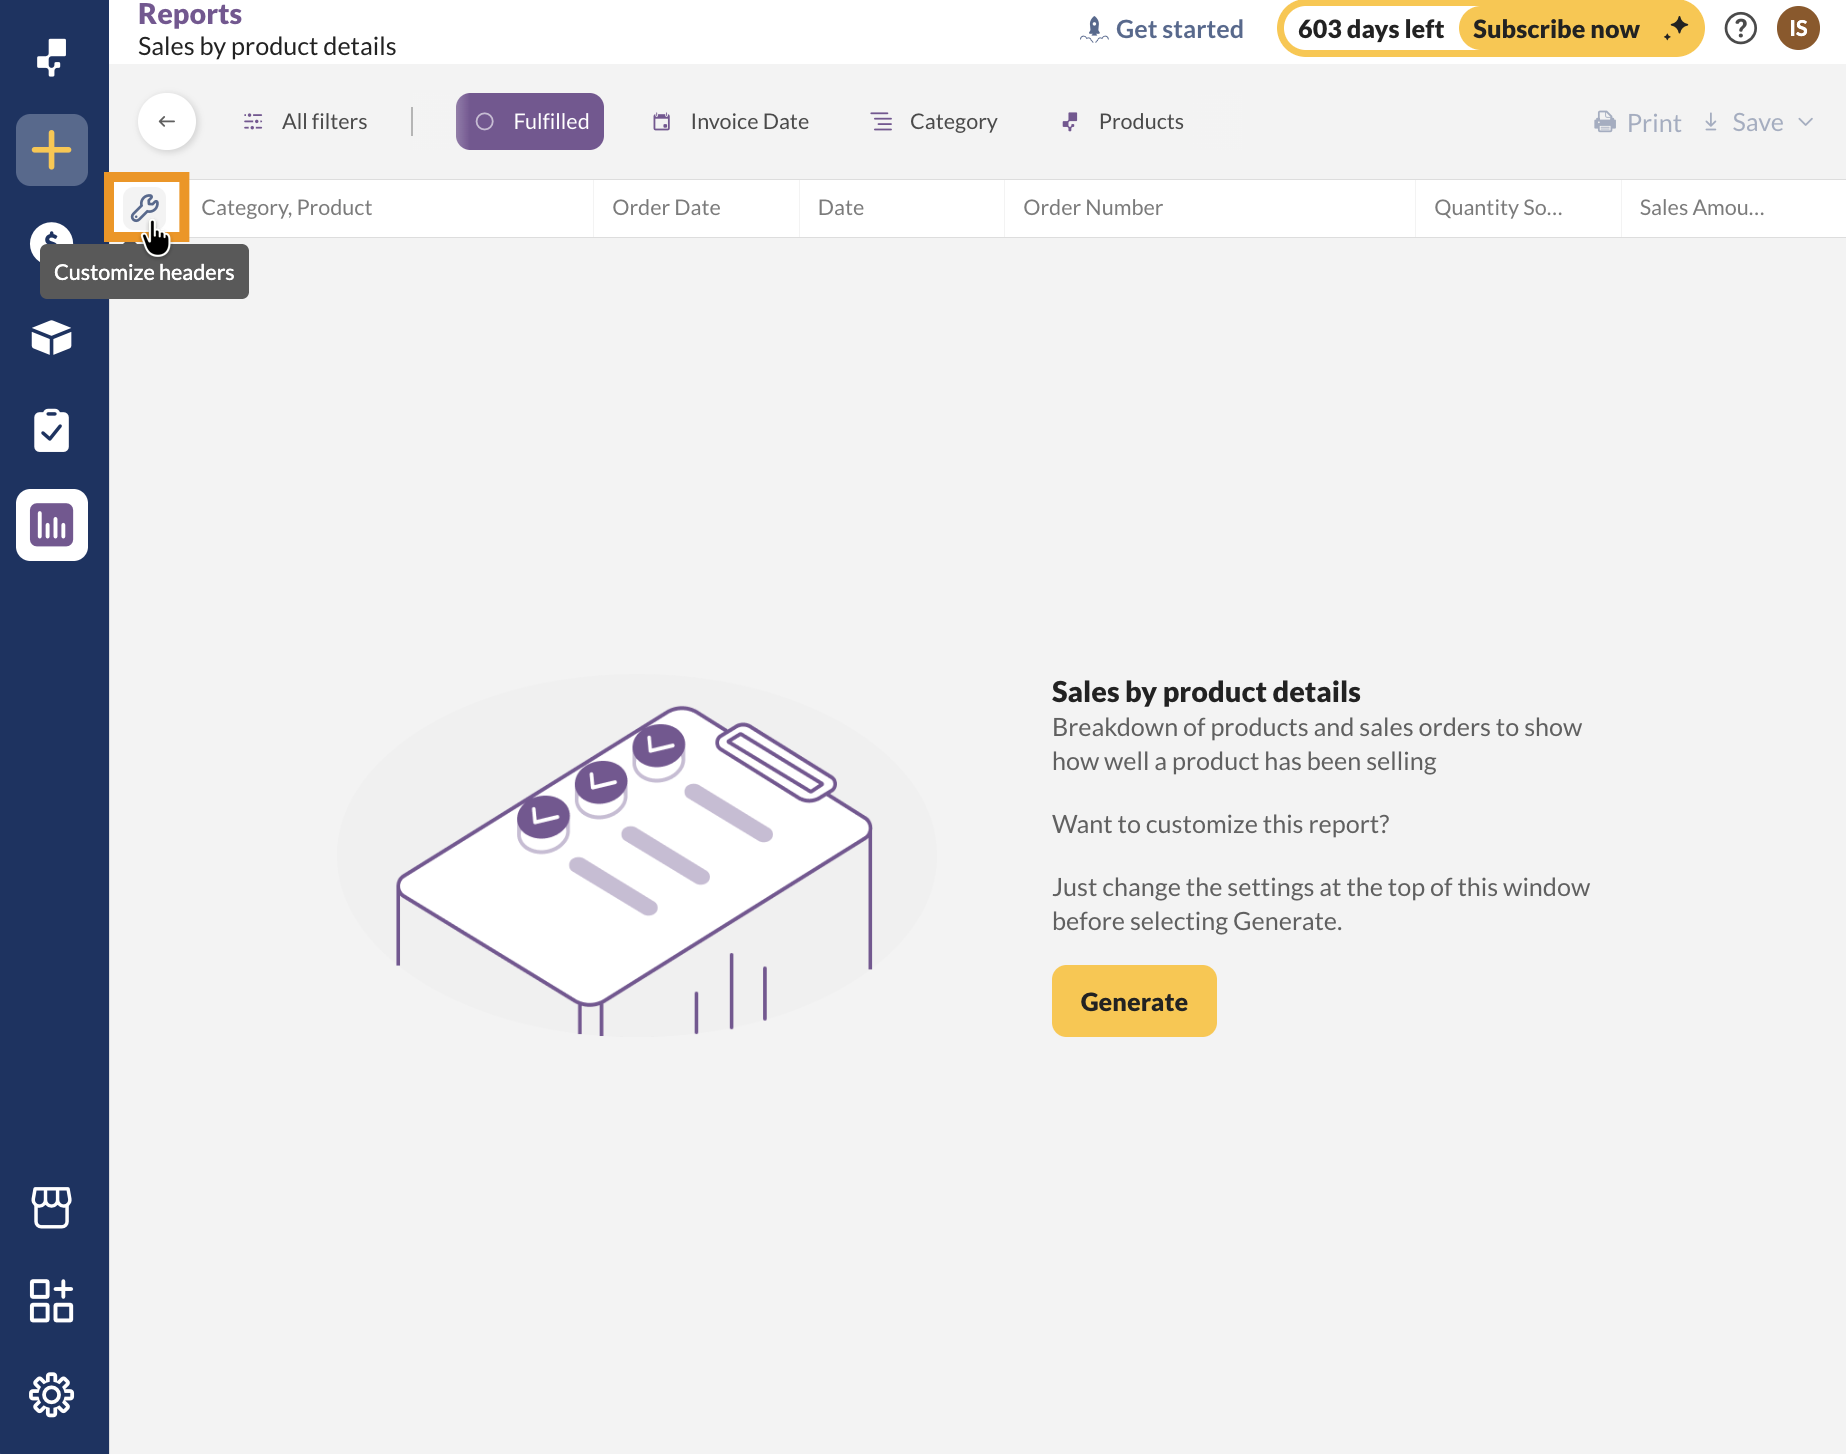The height and width of the screenshot is (1454, 1846).
Task: Open the Save dropdown menu
Action: click(x=1759, y=122)
